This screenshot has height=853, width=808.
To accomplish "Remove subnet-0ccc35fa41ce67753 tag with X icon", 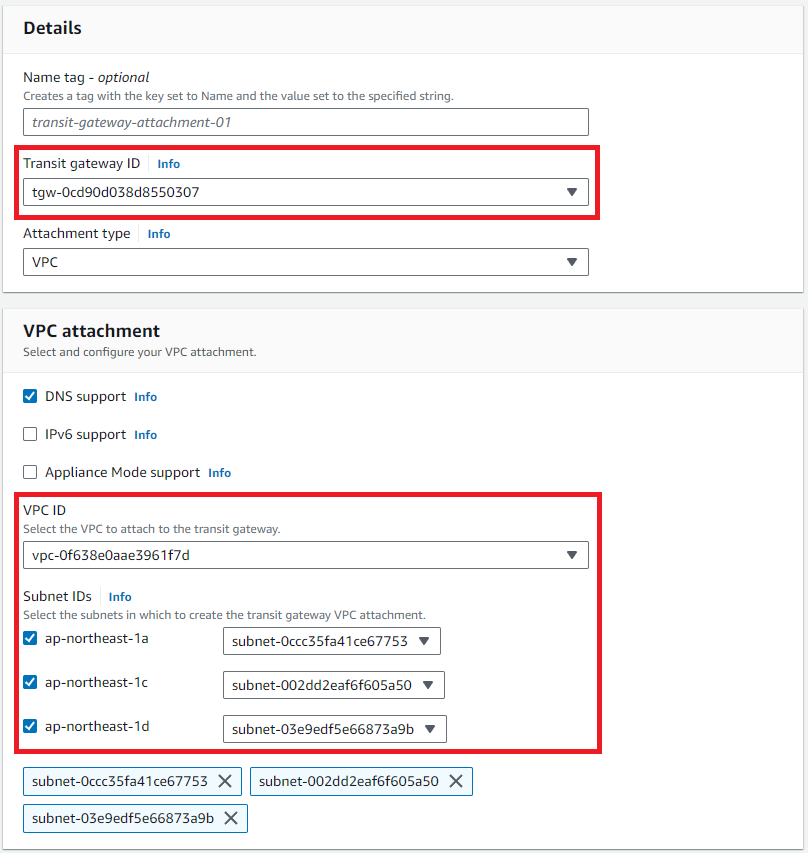I will point(225,781).
